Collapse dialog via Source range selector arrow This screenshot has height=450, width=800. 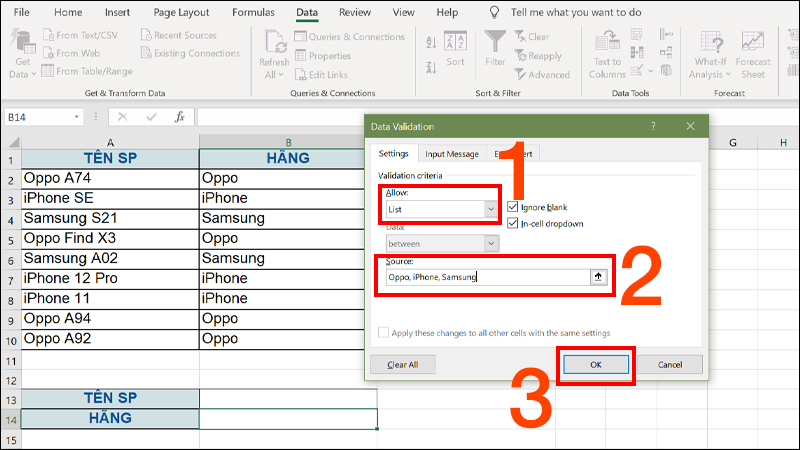tap(598, 277)
